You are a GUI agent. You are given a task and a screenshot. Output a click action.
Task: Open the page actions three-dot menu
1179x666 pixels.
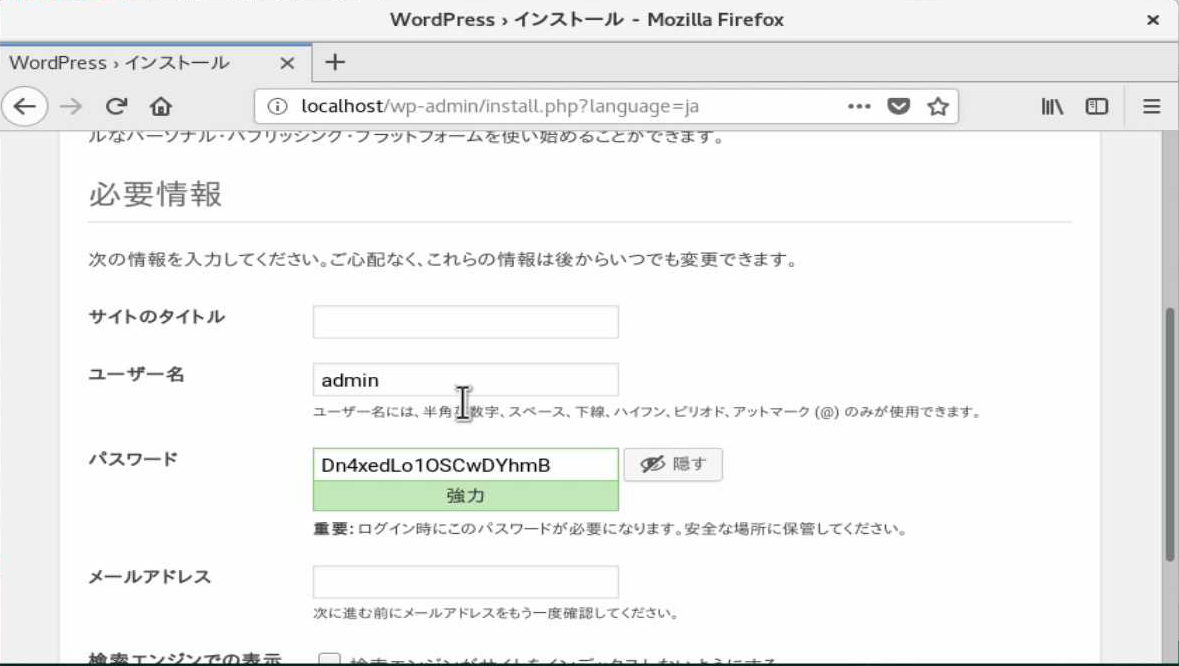[859, 106]
